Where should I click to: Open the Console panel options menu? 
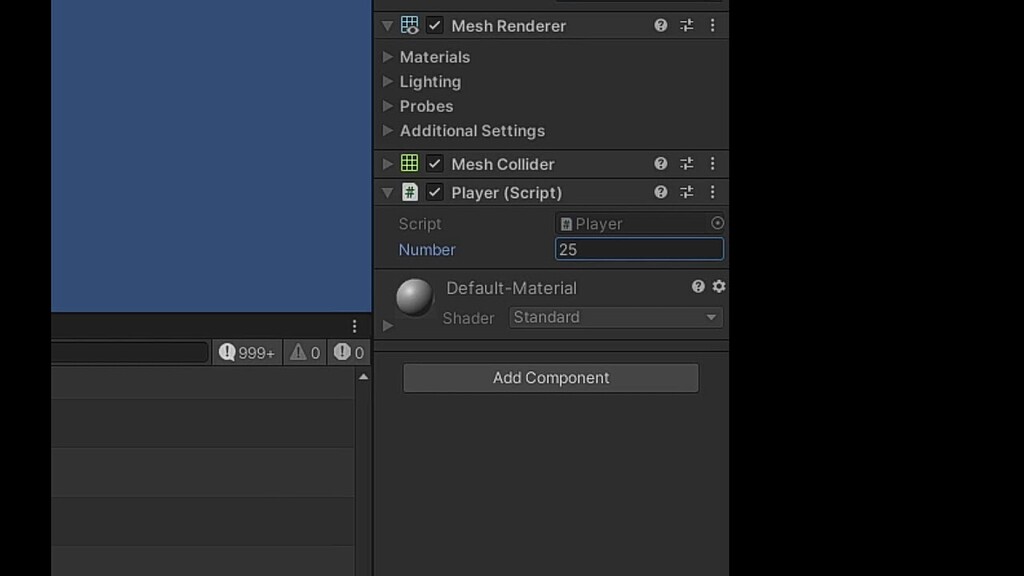click(x=354, y=326)
